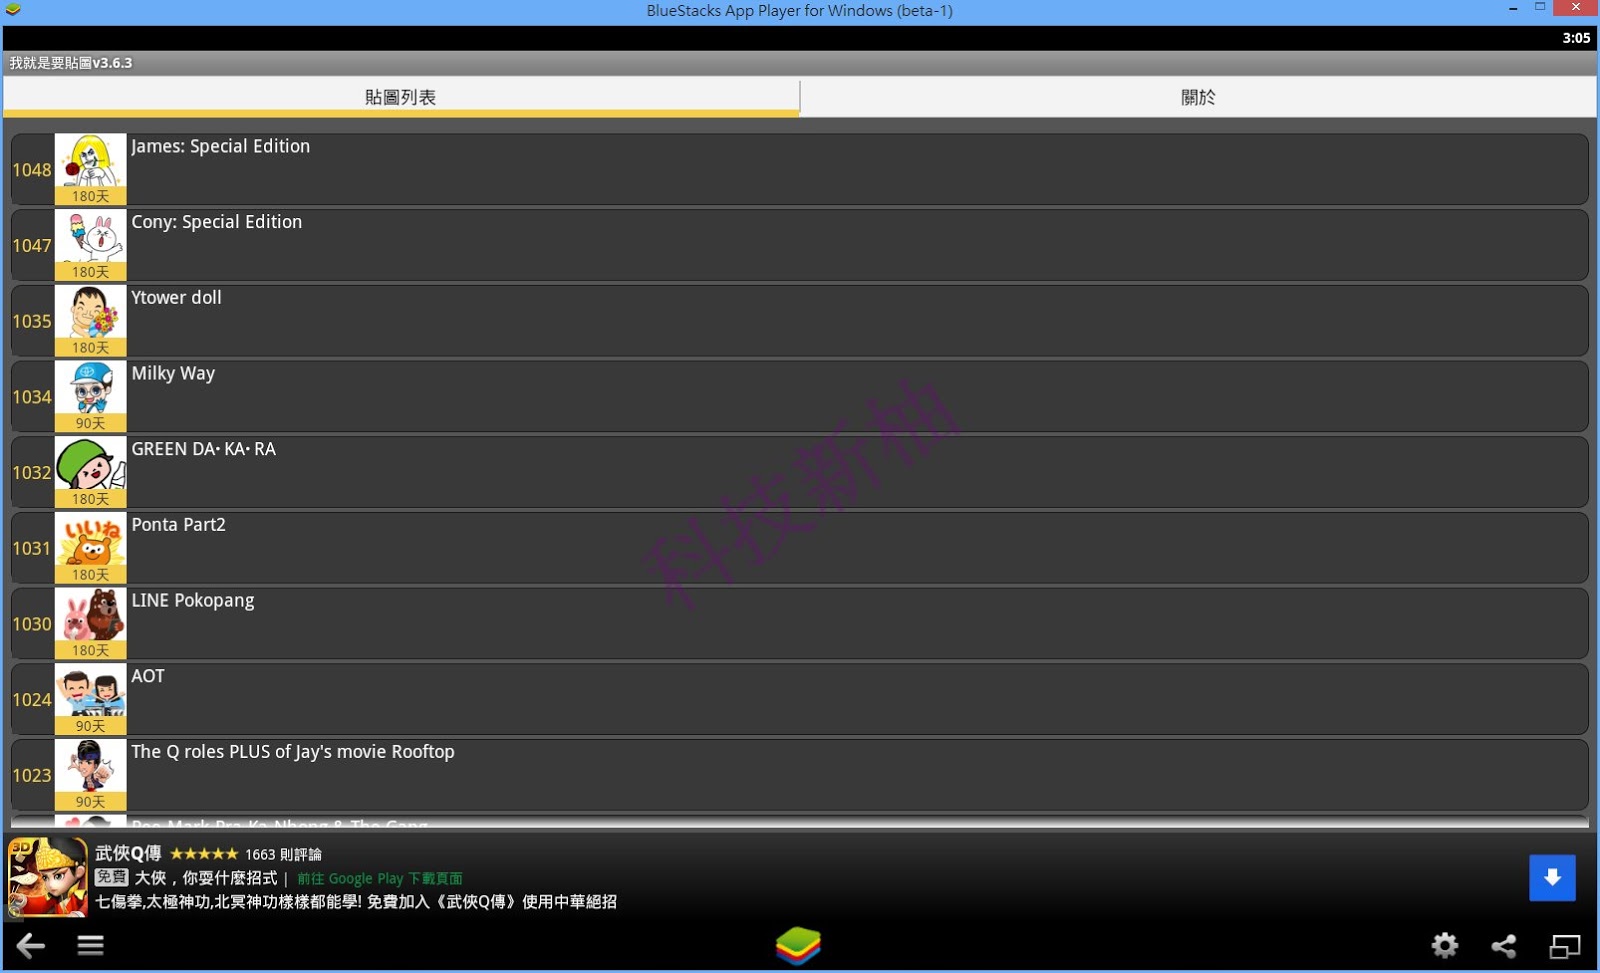
Task: Click sticker number 1030
Action: pyautogui.click(x=32, y=624)
